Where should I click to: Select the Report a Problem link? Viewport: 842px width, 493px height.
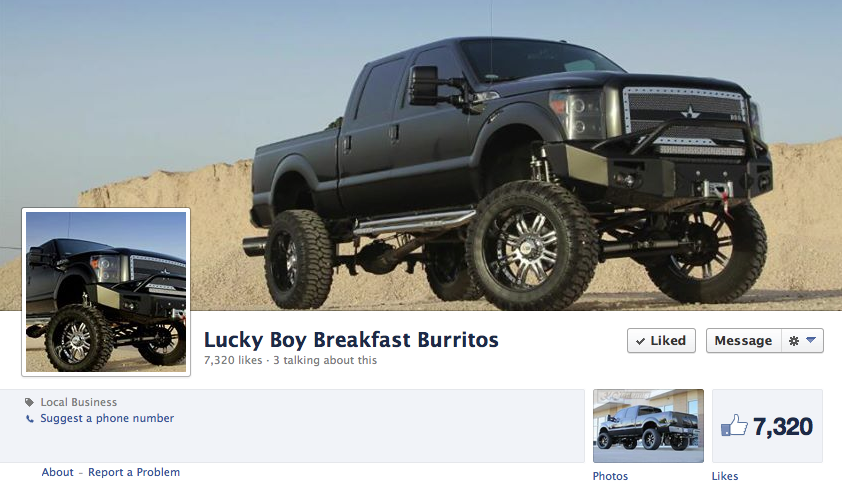coord(134,472)
